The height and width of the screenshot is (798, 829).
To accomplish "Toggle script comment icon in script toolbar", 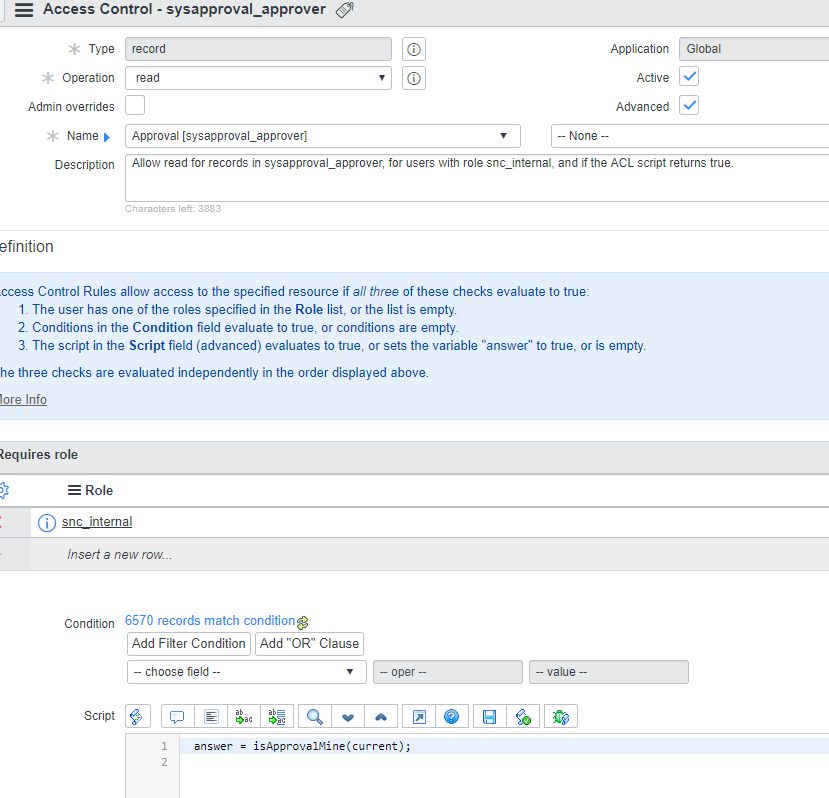I will tap(177, 716).
